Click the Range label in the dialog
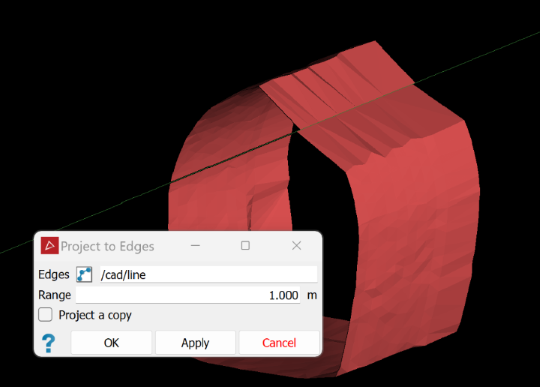 point(54,295)
